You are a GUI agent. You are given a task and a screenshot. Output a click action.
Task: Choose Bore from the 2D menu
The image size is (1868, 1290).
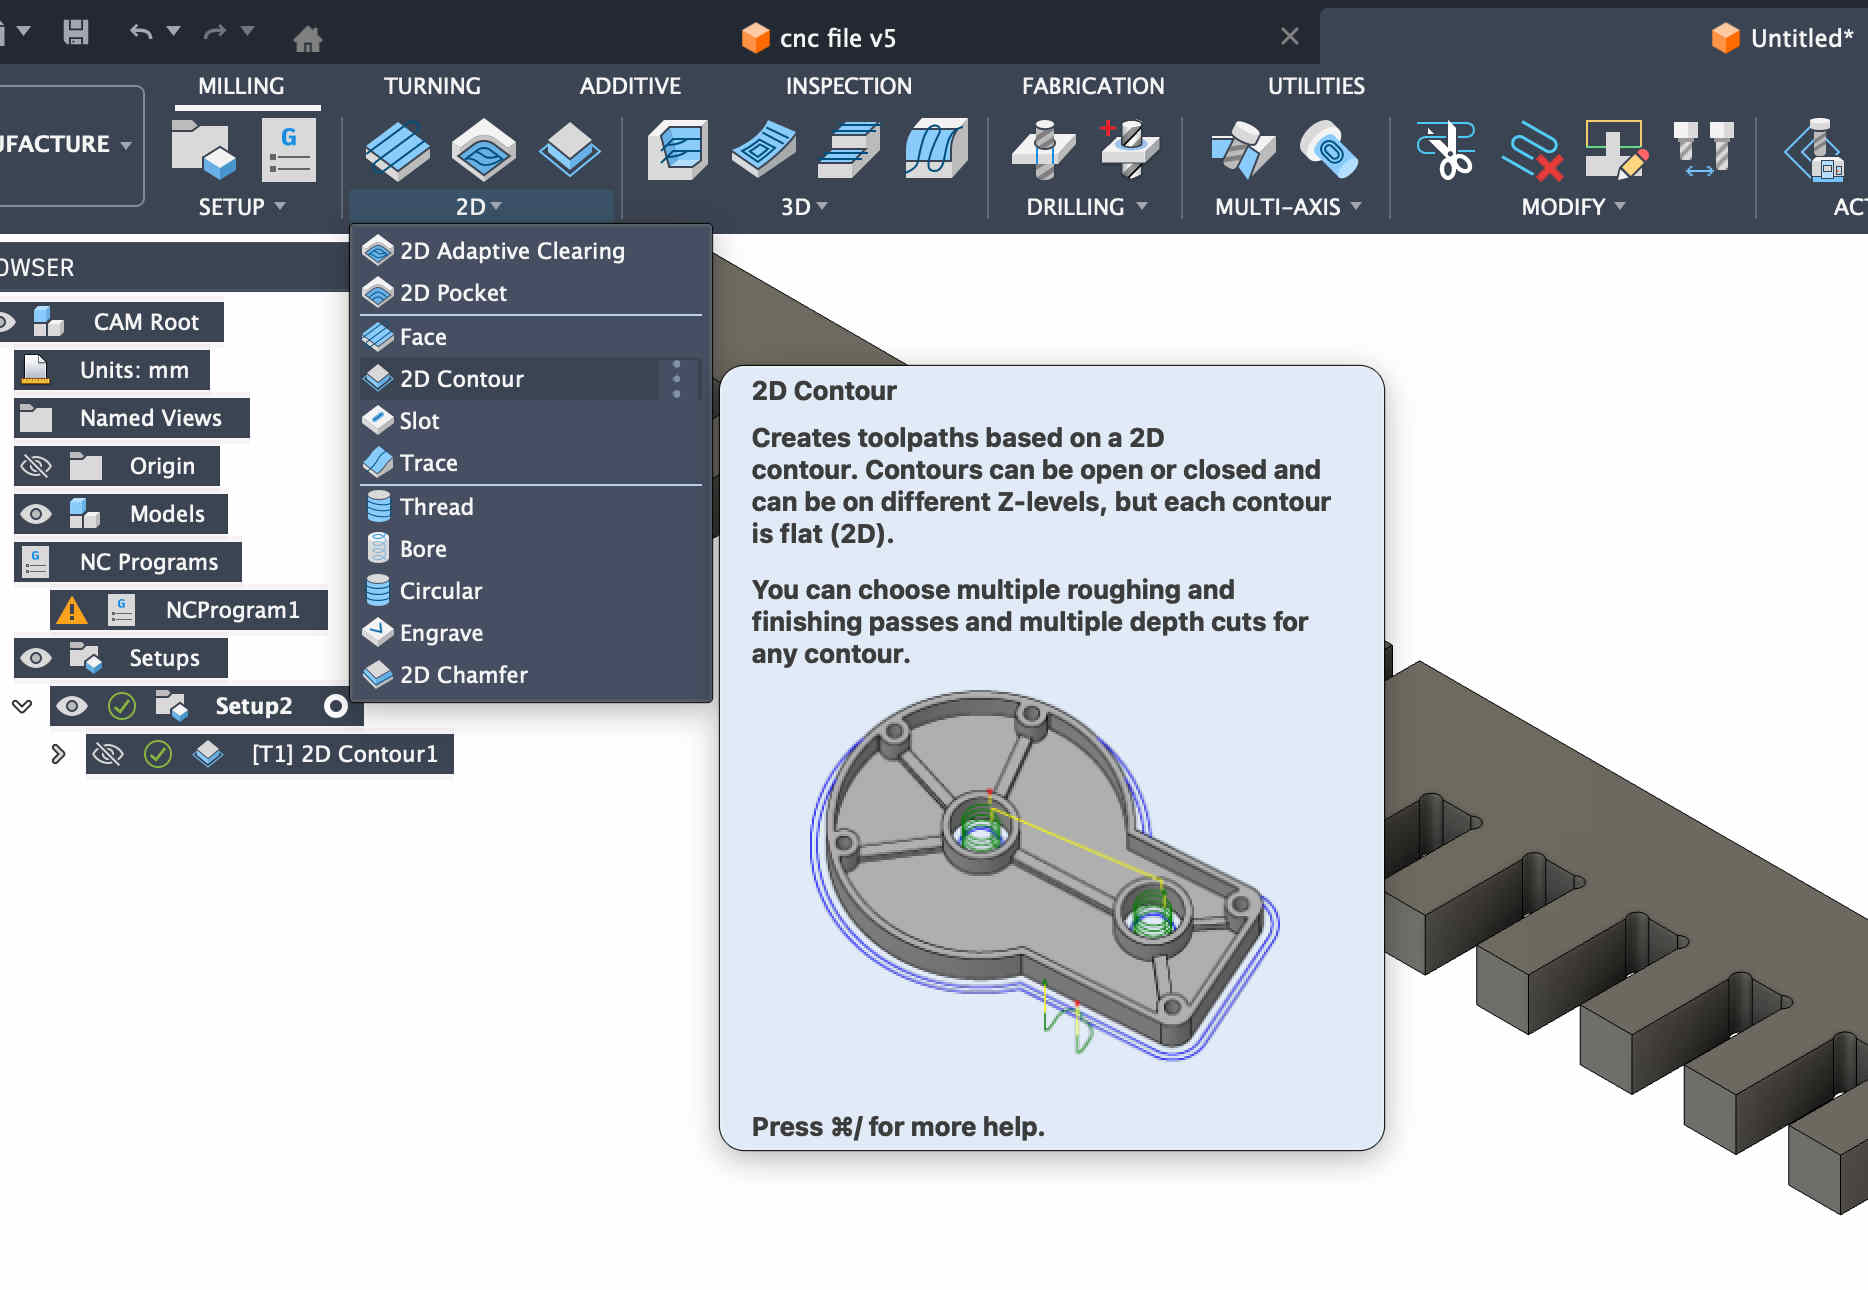click(x=531, y=549)
